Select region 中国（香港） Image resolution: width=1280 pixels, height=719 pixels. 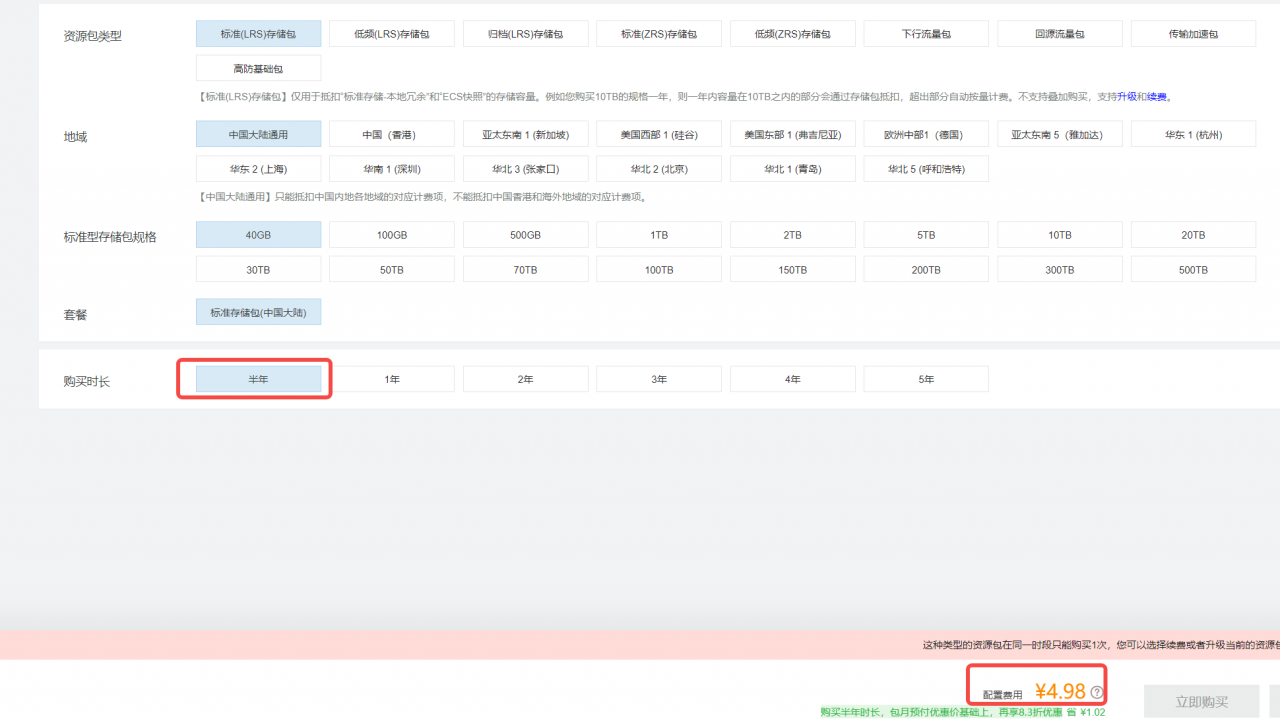point(392,134)
